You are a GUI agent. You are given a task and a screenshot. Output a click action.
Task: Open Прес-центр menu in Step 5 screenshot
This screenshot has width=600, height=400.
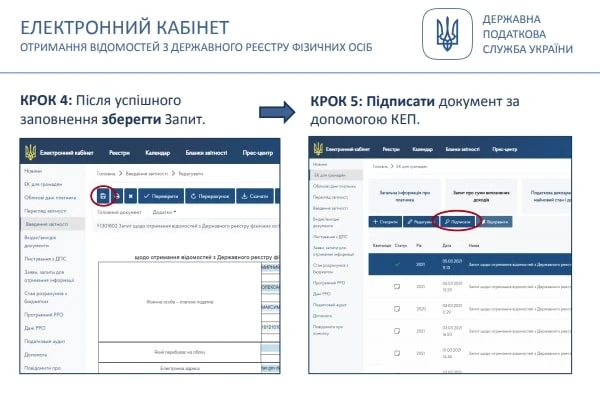504,149
